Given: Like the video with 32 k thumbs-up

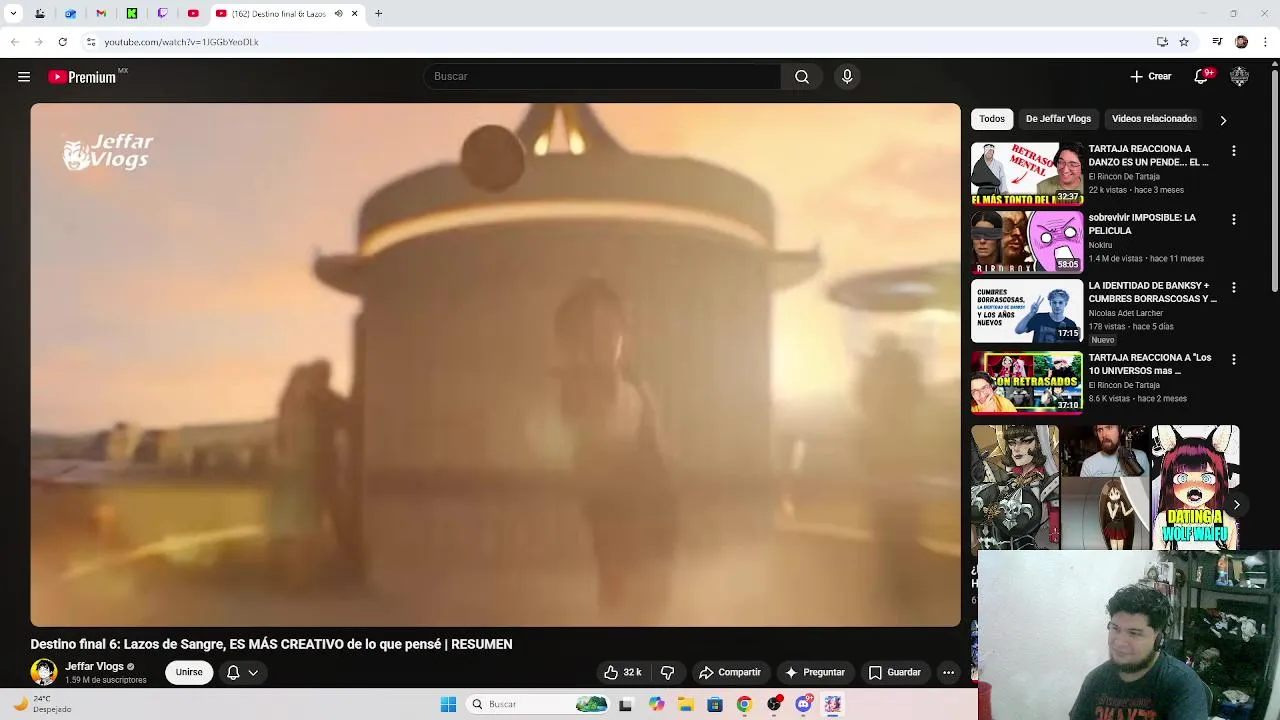Looking at the screenshot, I should (622, 672).
